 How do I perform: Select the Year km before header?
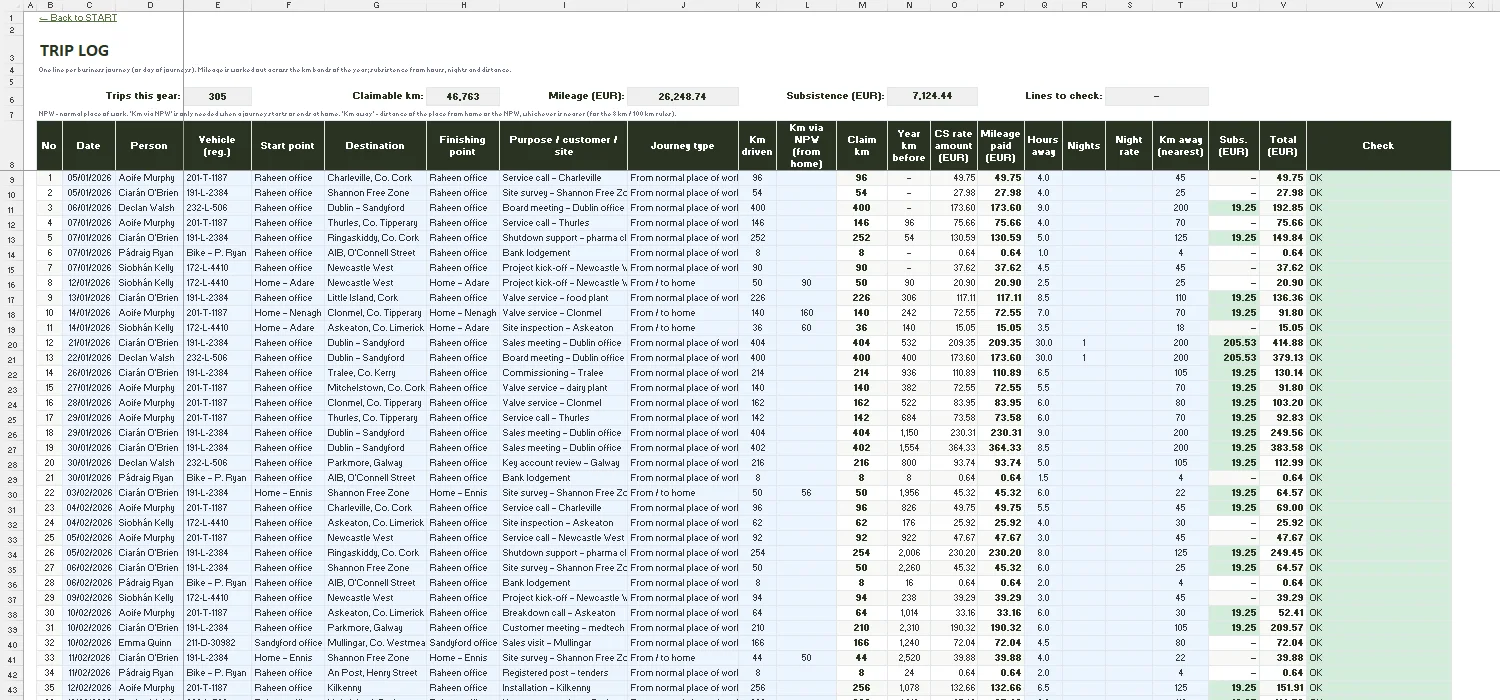[x=909, y=146]
